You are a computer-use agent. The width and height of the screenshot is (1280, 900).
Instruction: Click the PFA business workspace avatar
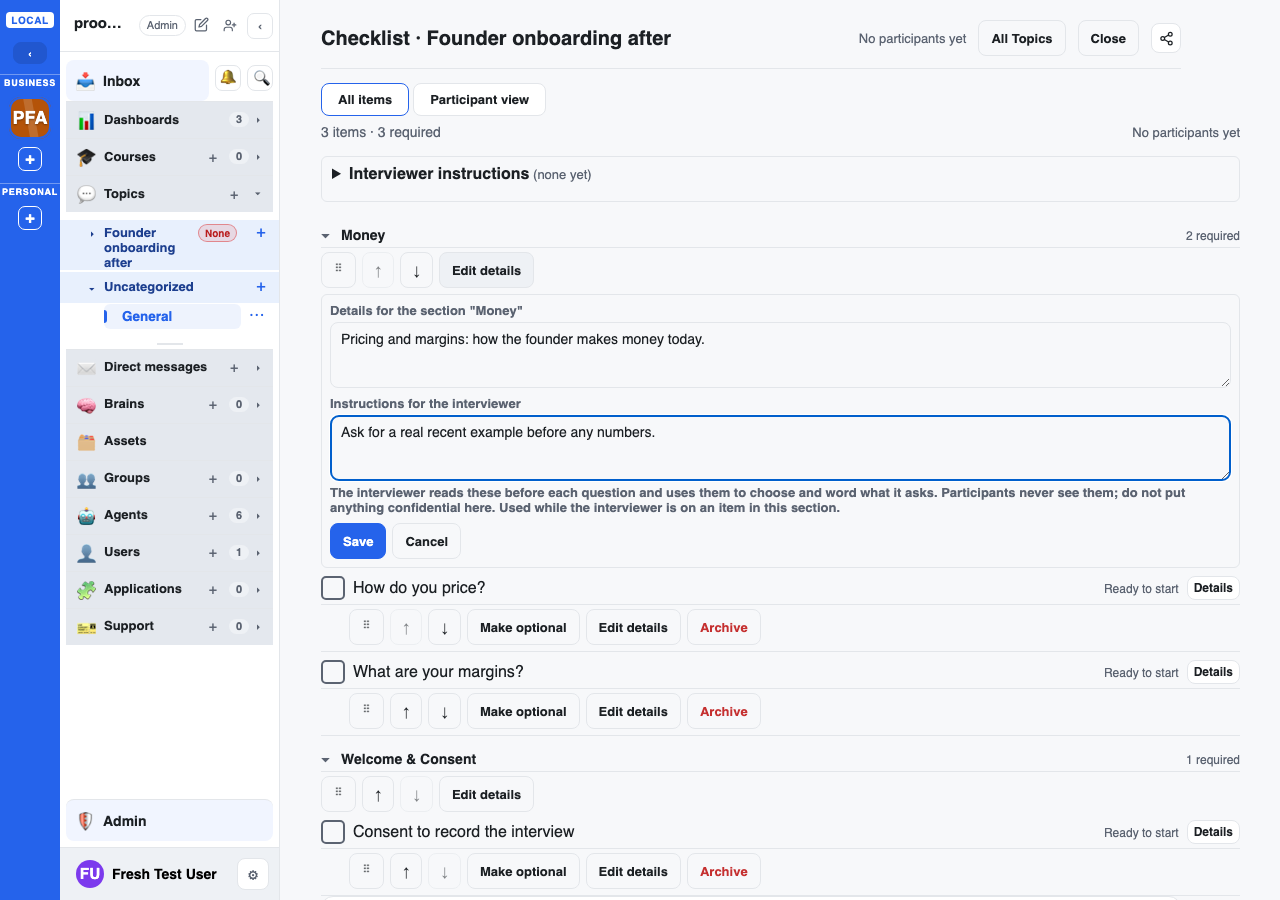coord(30,118)
